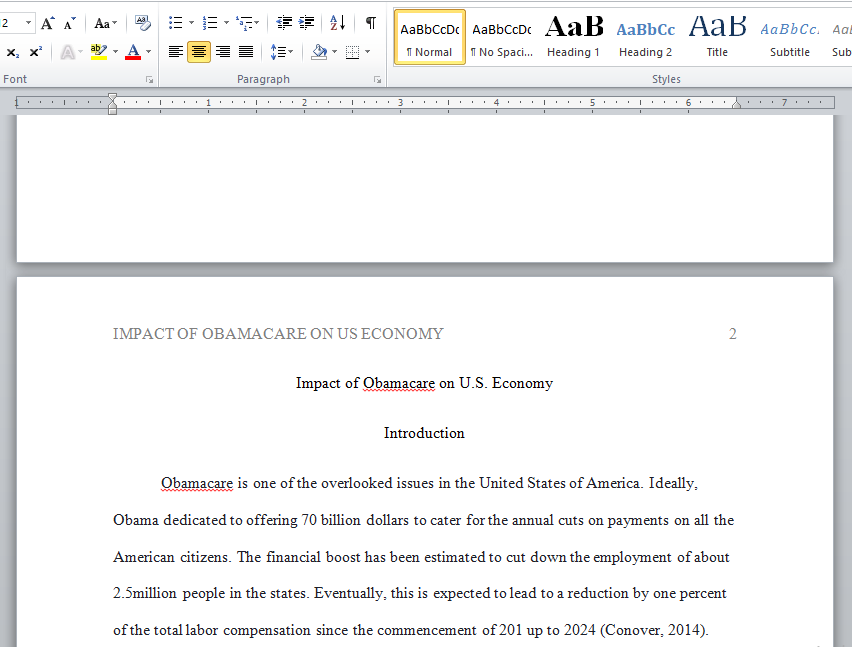Open the Text Effects dropdown arrow

click(x=81, y=52)
